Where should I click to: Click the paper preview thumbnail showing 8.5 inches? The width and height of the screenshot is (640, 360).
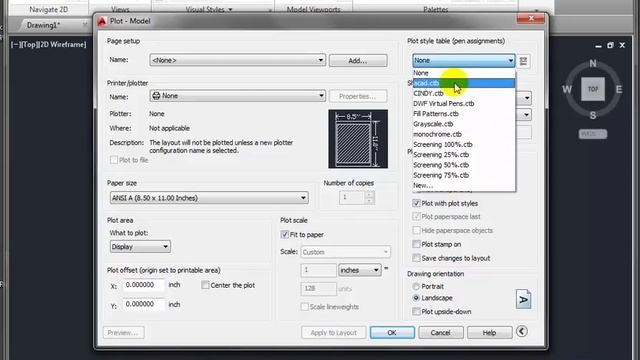point(358,139)
